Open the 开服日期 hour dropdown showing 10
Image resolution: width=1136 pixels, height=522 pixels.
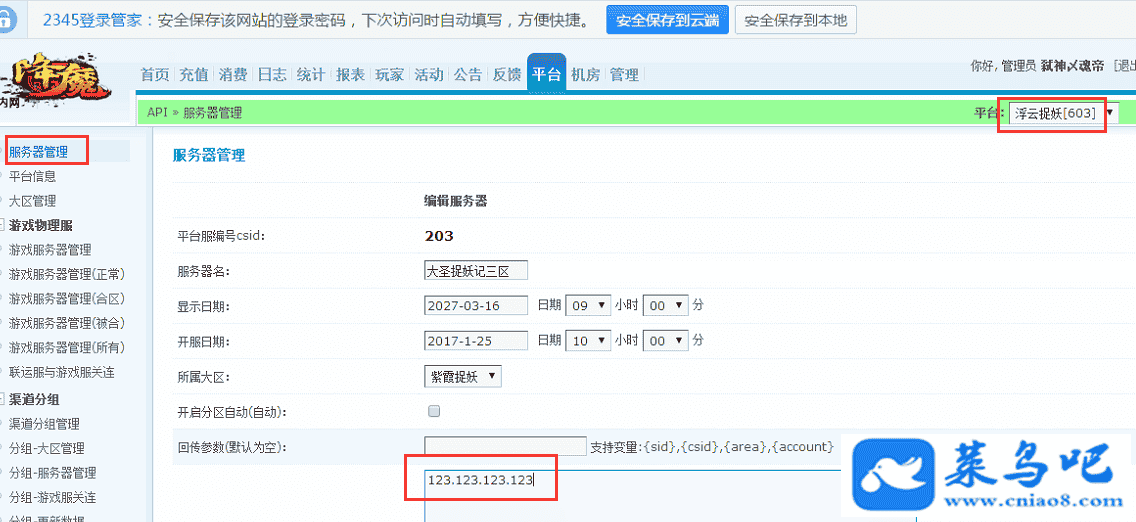click(588, 341)
